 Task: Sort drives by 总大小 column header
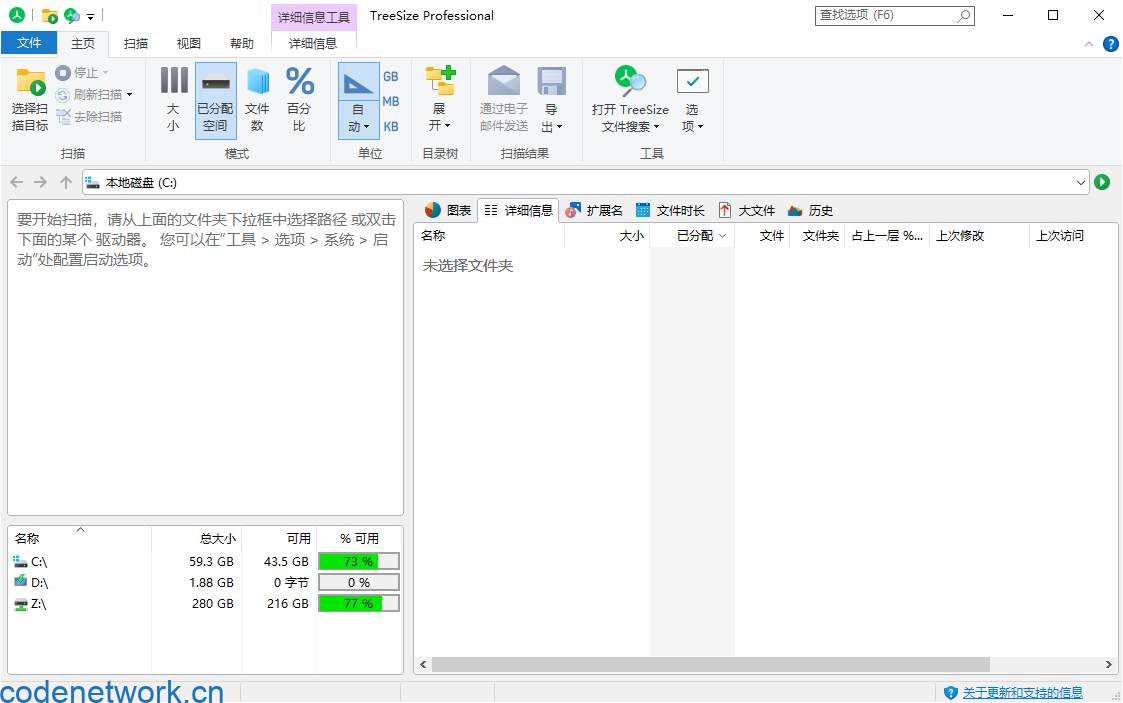pos(196,538)
